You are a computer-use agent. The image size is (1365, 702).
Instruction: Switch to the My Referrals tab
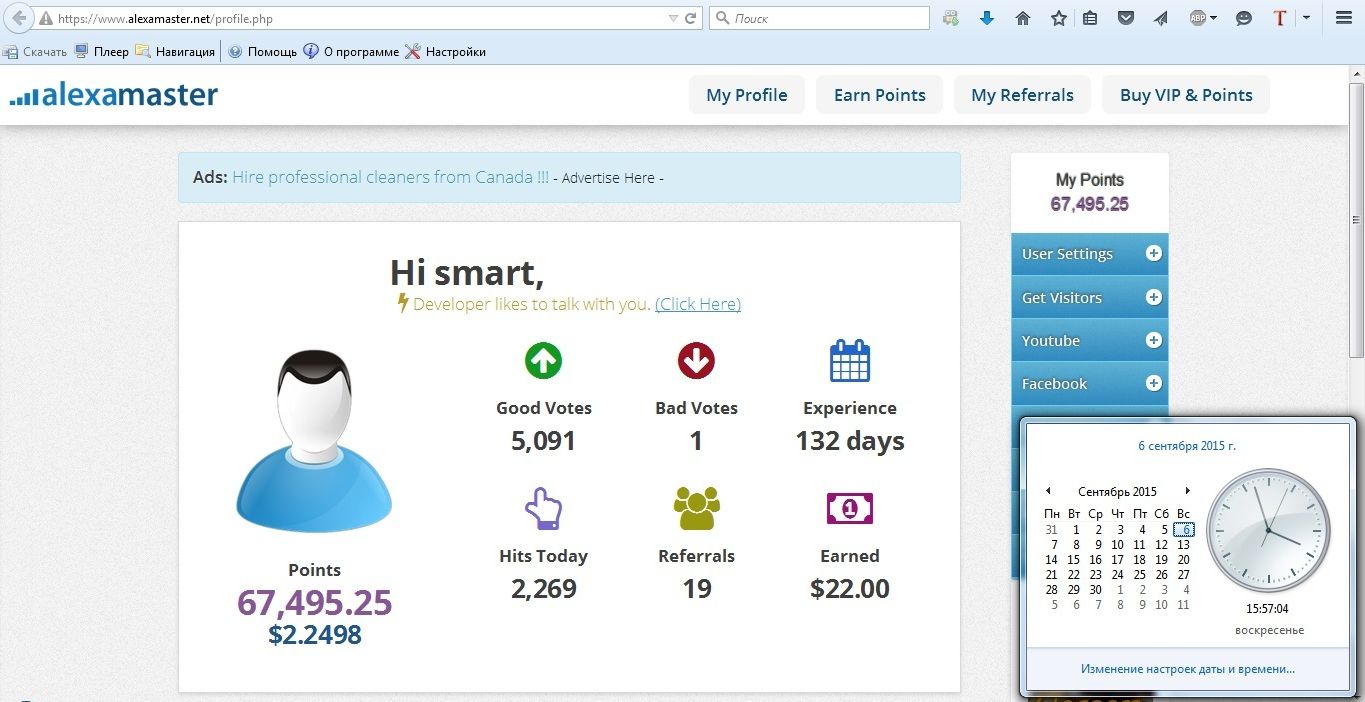point(1022,95)
